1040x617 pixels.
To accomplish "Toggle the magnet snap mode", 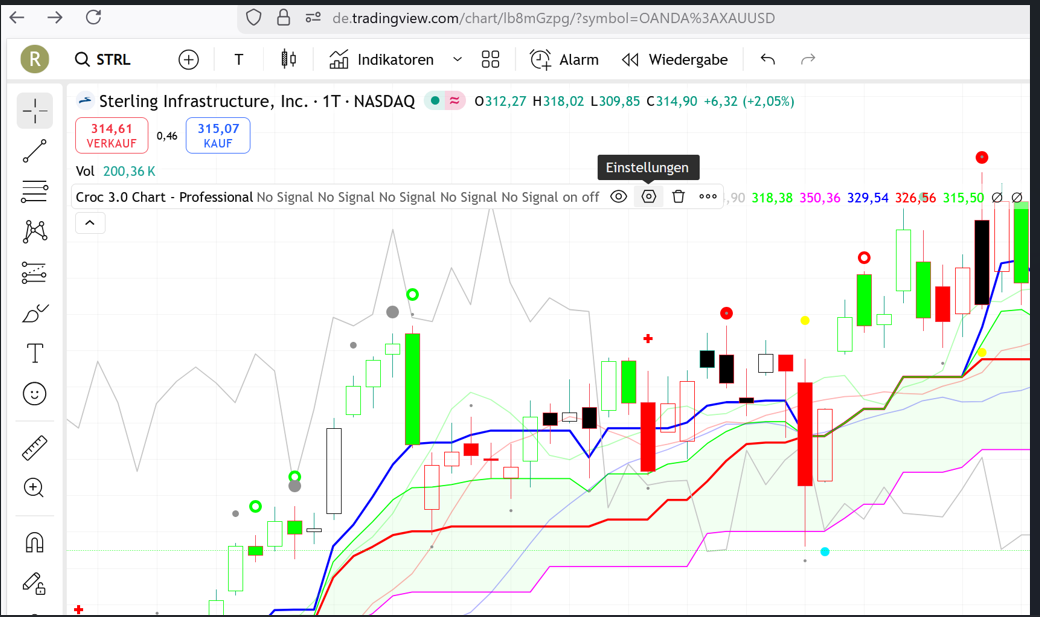I will click(x=35, y=542).
